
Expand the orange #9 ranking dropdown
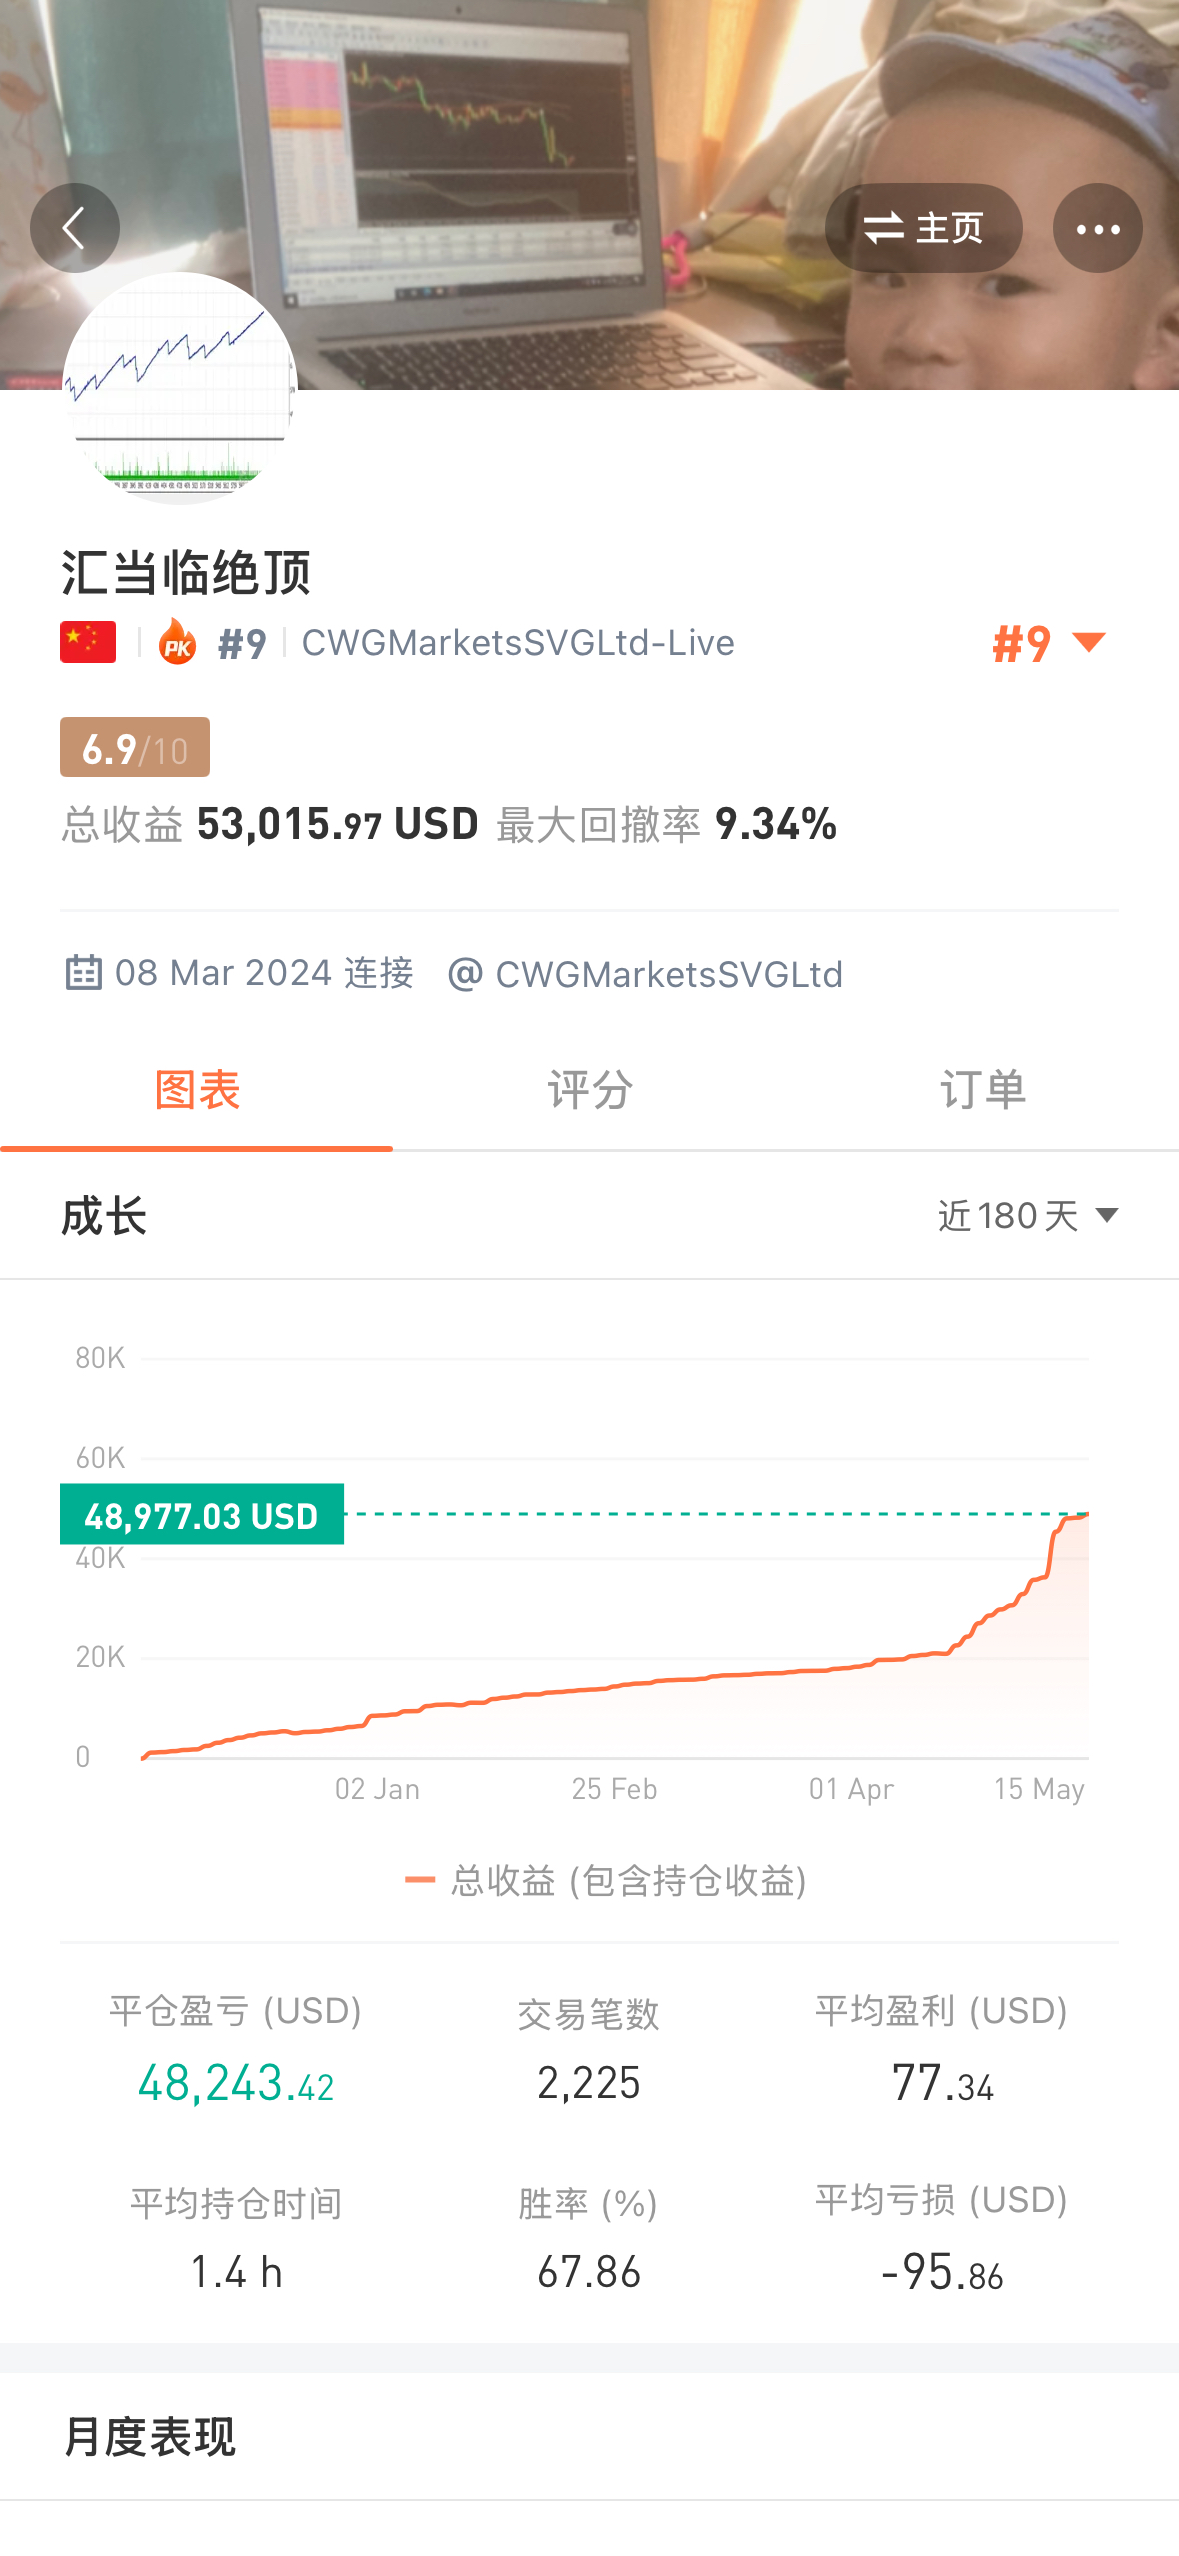pyautogui.click(x=1049, y=643)
